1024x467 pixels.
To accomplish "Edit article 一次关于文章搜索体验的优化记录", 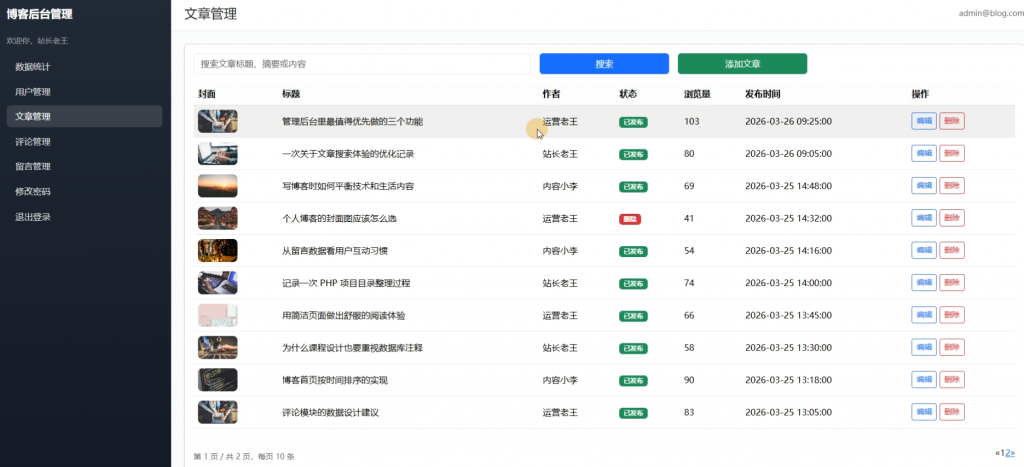I will (924, 153).
